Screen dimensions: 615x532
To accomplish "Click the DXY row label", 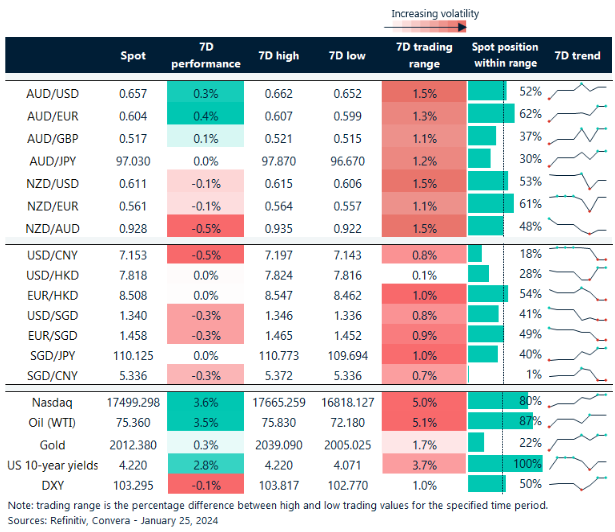I will pyautogui.click(x=55, y=484).
